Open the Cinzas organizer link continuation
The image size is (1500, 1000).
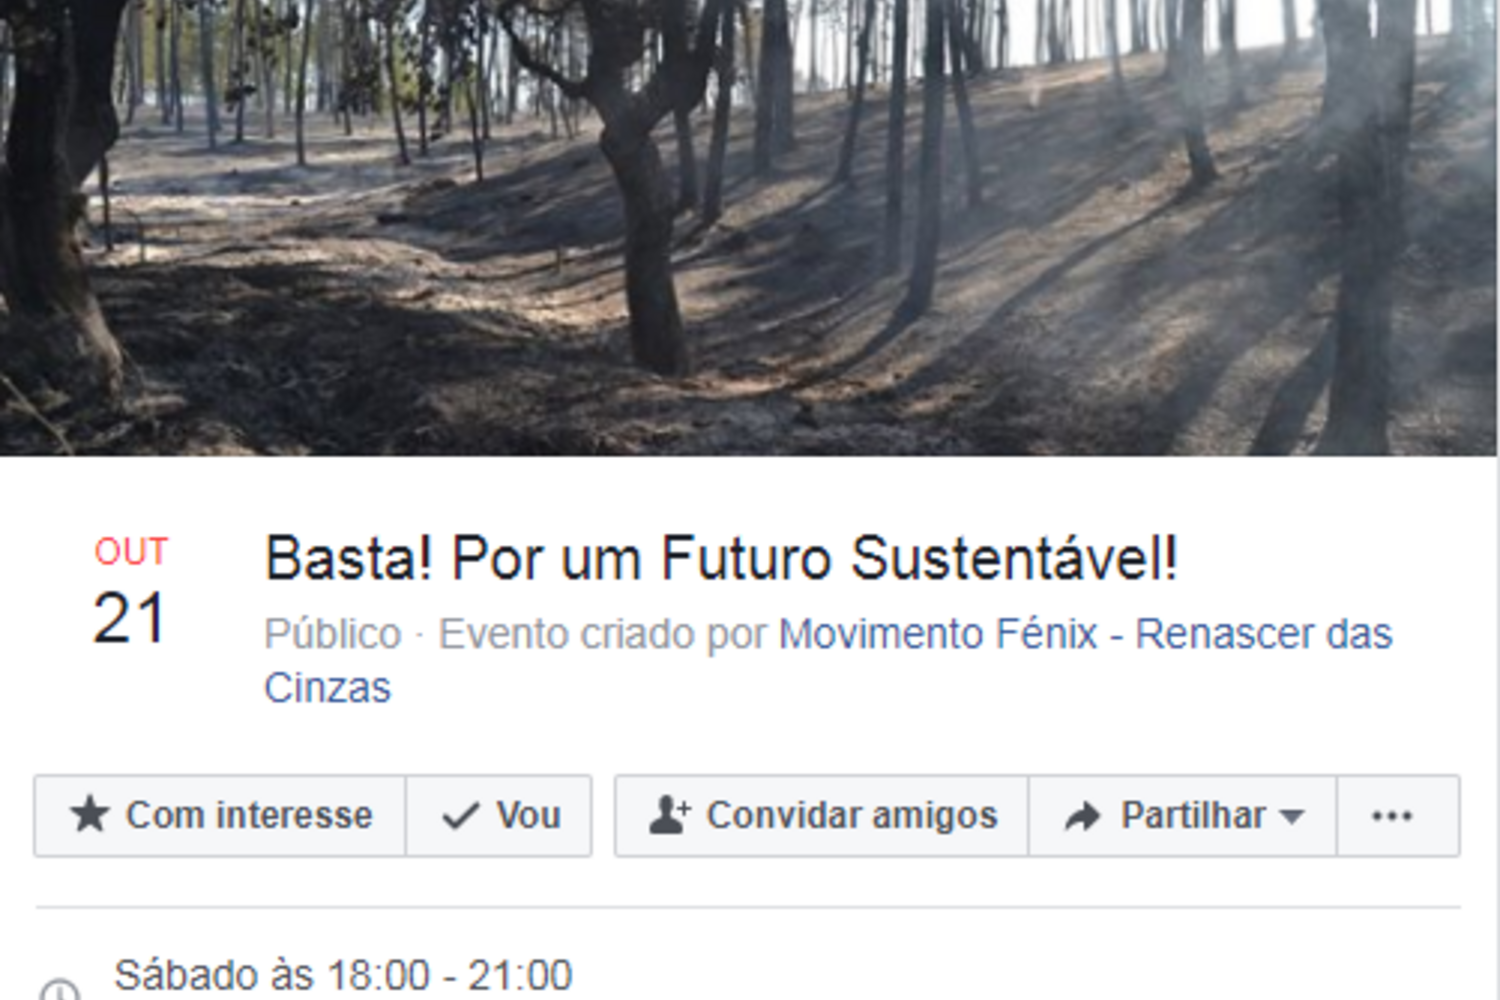tap(327, 688)
